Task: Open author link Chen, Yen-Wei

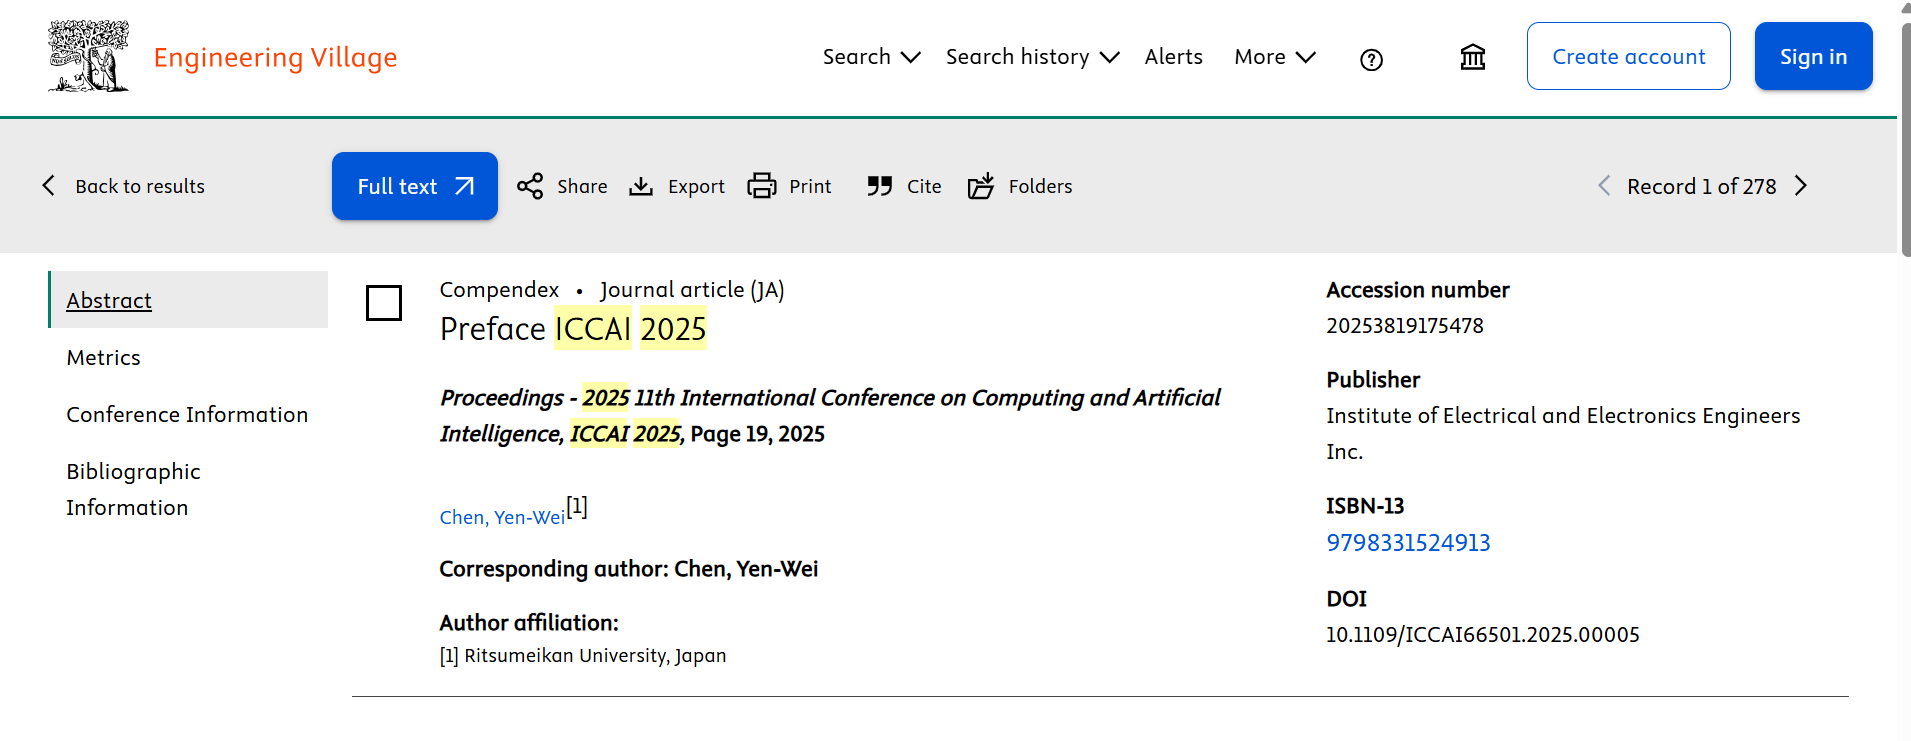Action: [502, 517]
